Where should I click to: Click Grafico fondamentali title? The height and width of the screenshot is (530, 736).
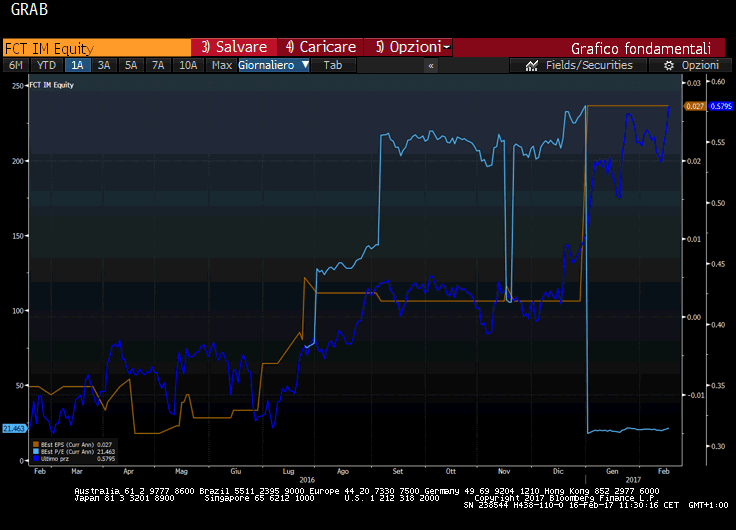point(640,47)
